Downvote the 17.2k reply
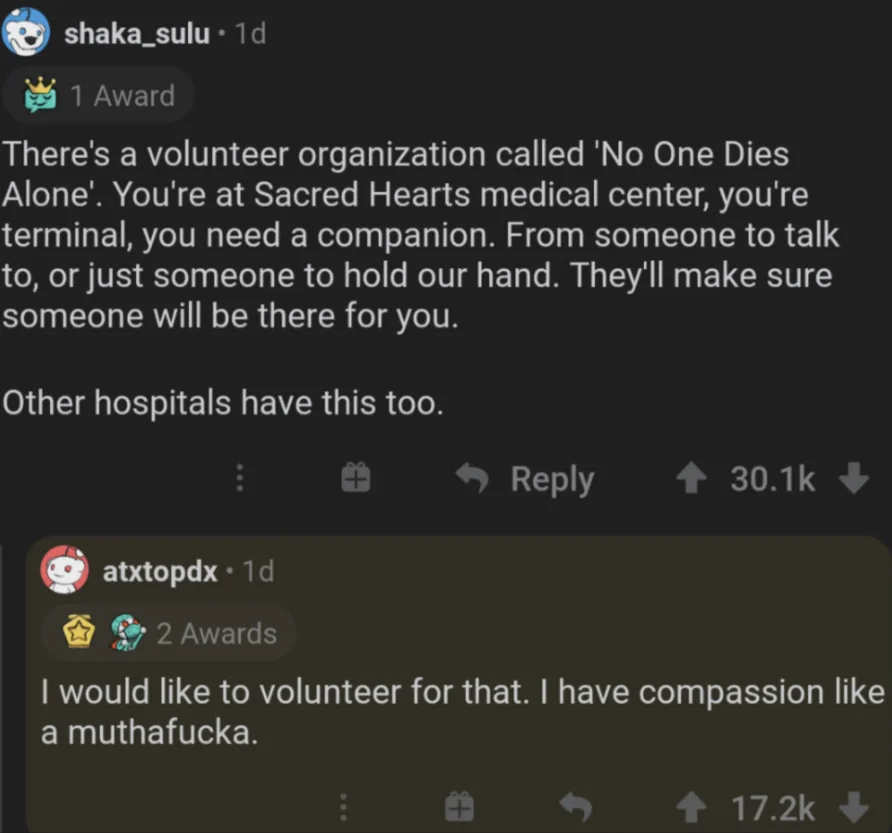892x833 pixels. click(853, 807)
